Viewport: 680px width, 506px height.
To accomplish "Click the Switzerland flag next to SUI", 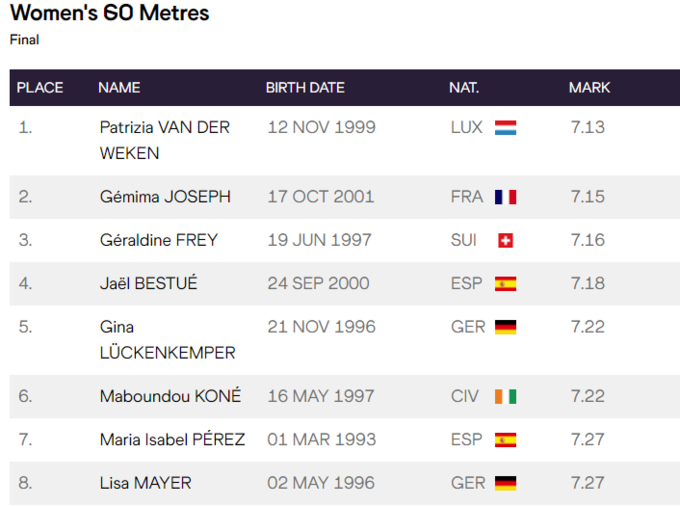I will pos(505,240).
